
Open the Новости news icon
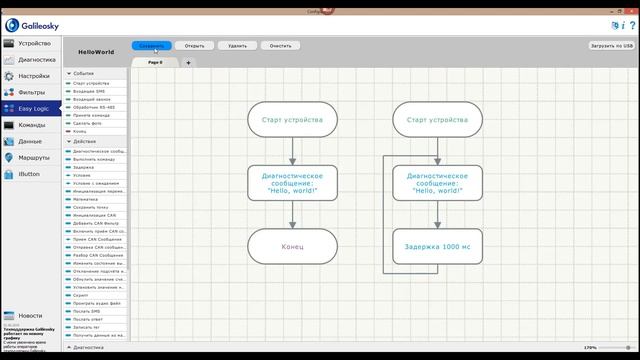pos(9,316)
